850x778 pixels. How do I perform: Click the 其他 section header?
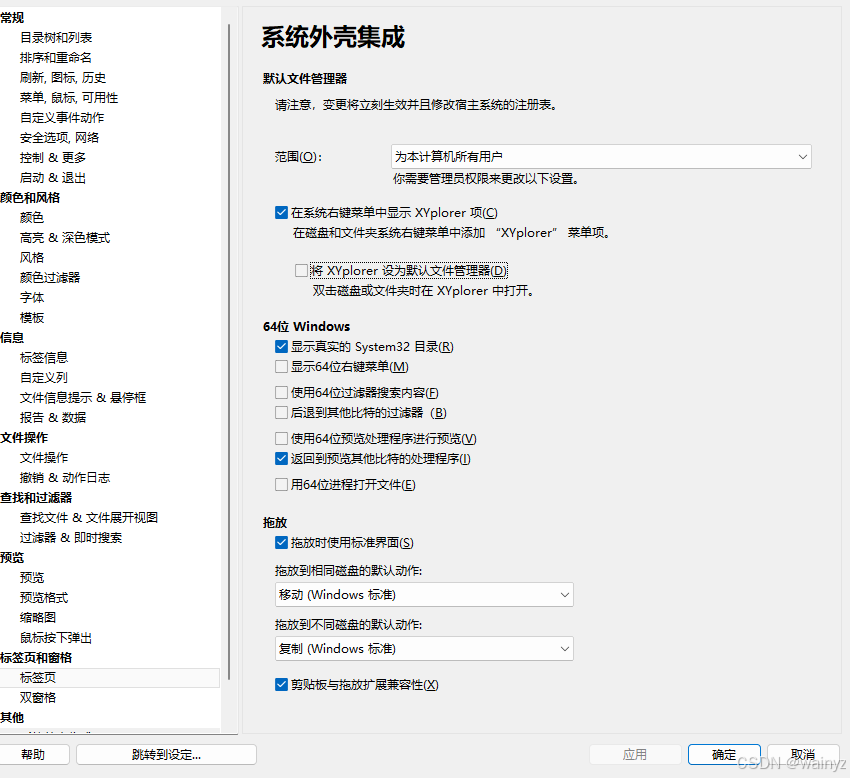coord(12,718)
